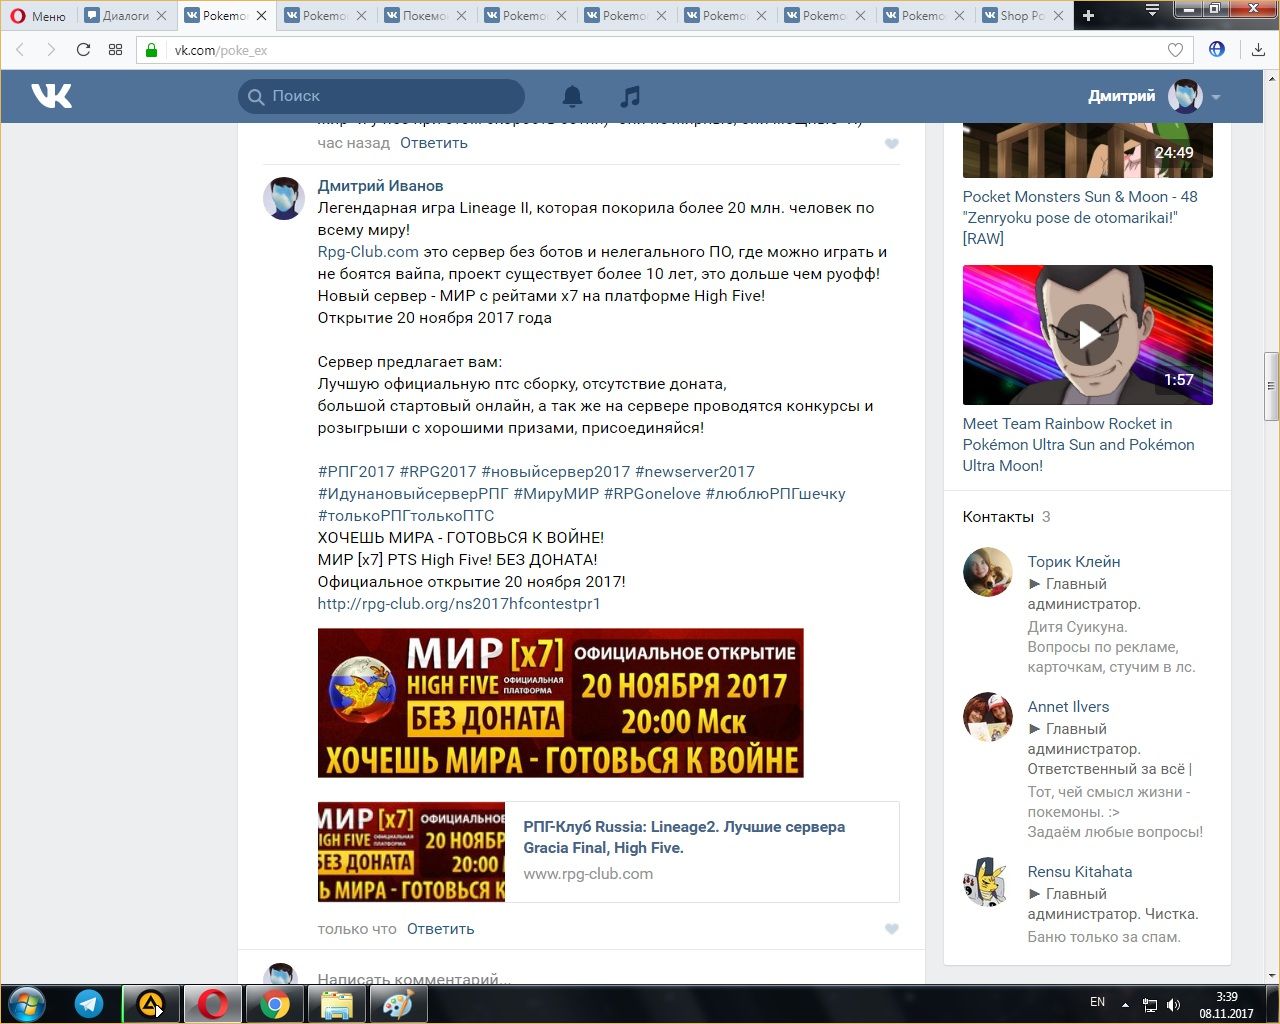Screen dimensions: 1280x1024
Task: Open Торик Клейн avatar
Action: [x=988, y=572]
